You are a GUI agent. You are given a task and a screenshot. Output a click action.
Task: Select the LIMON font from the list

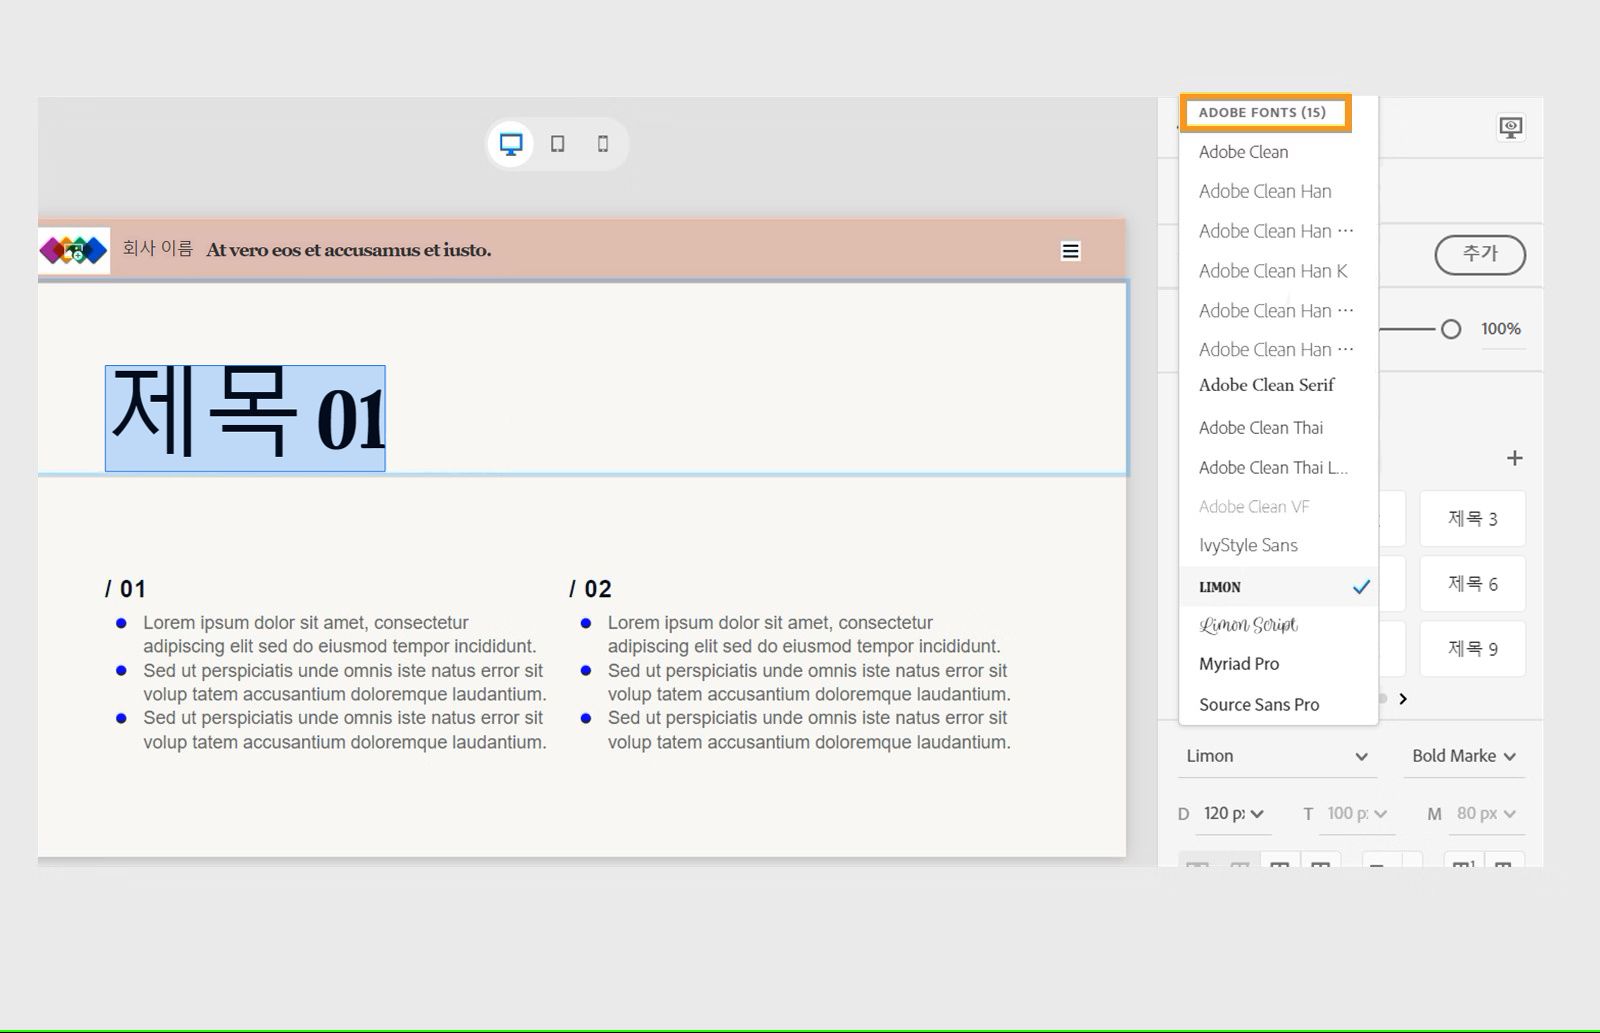point(1221,587)
